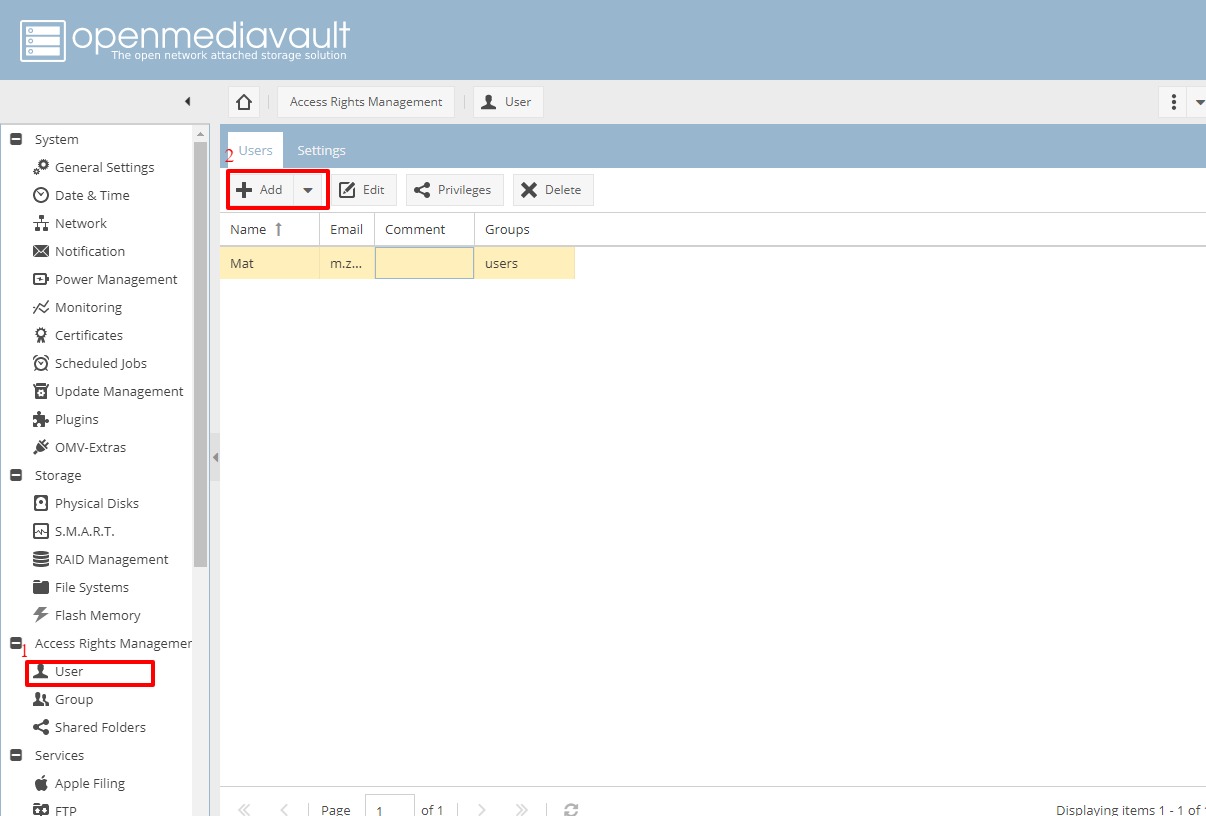Open the dropdown arrow beside the options menu
Screen dimensions: 1206x816
(x=1199, y=102)
